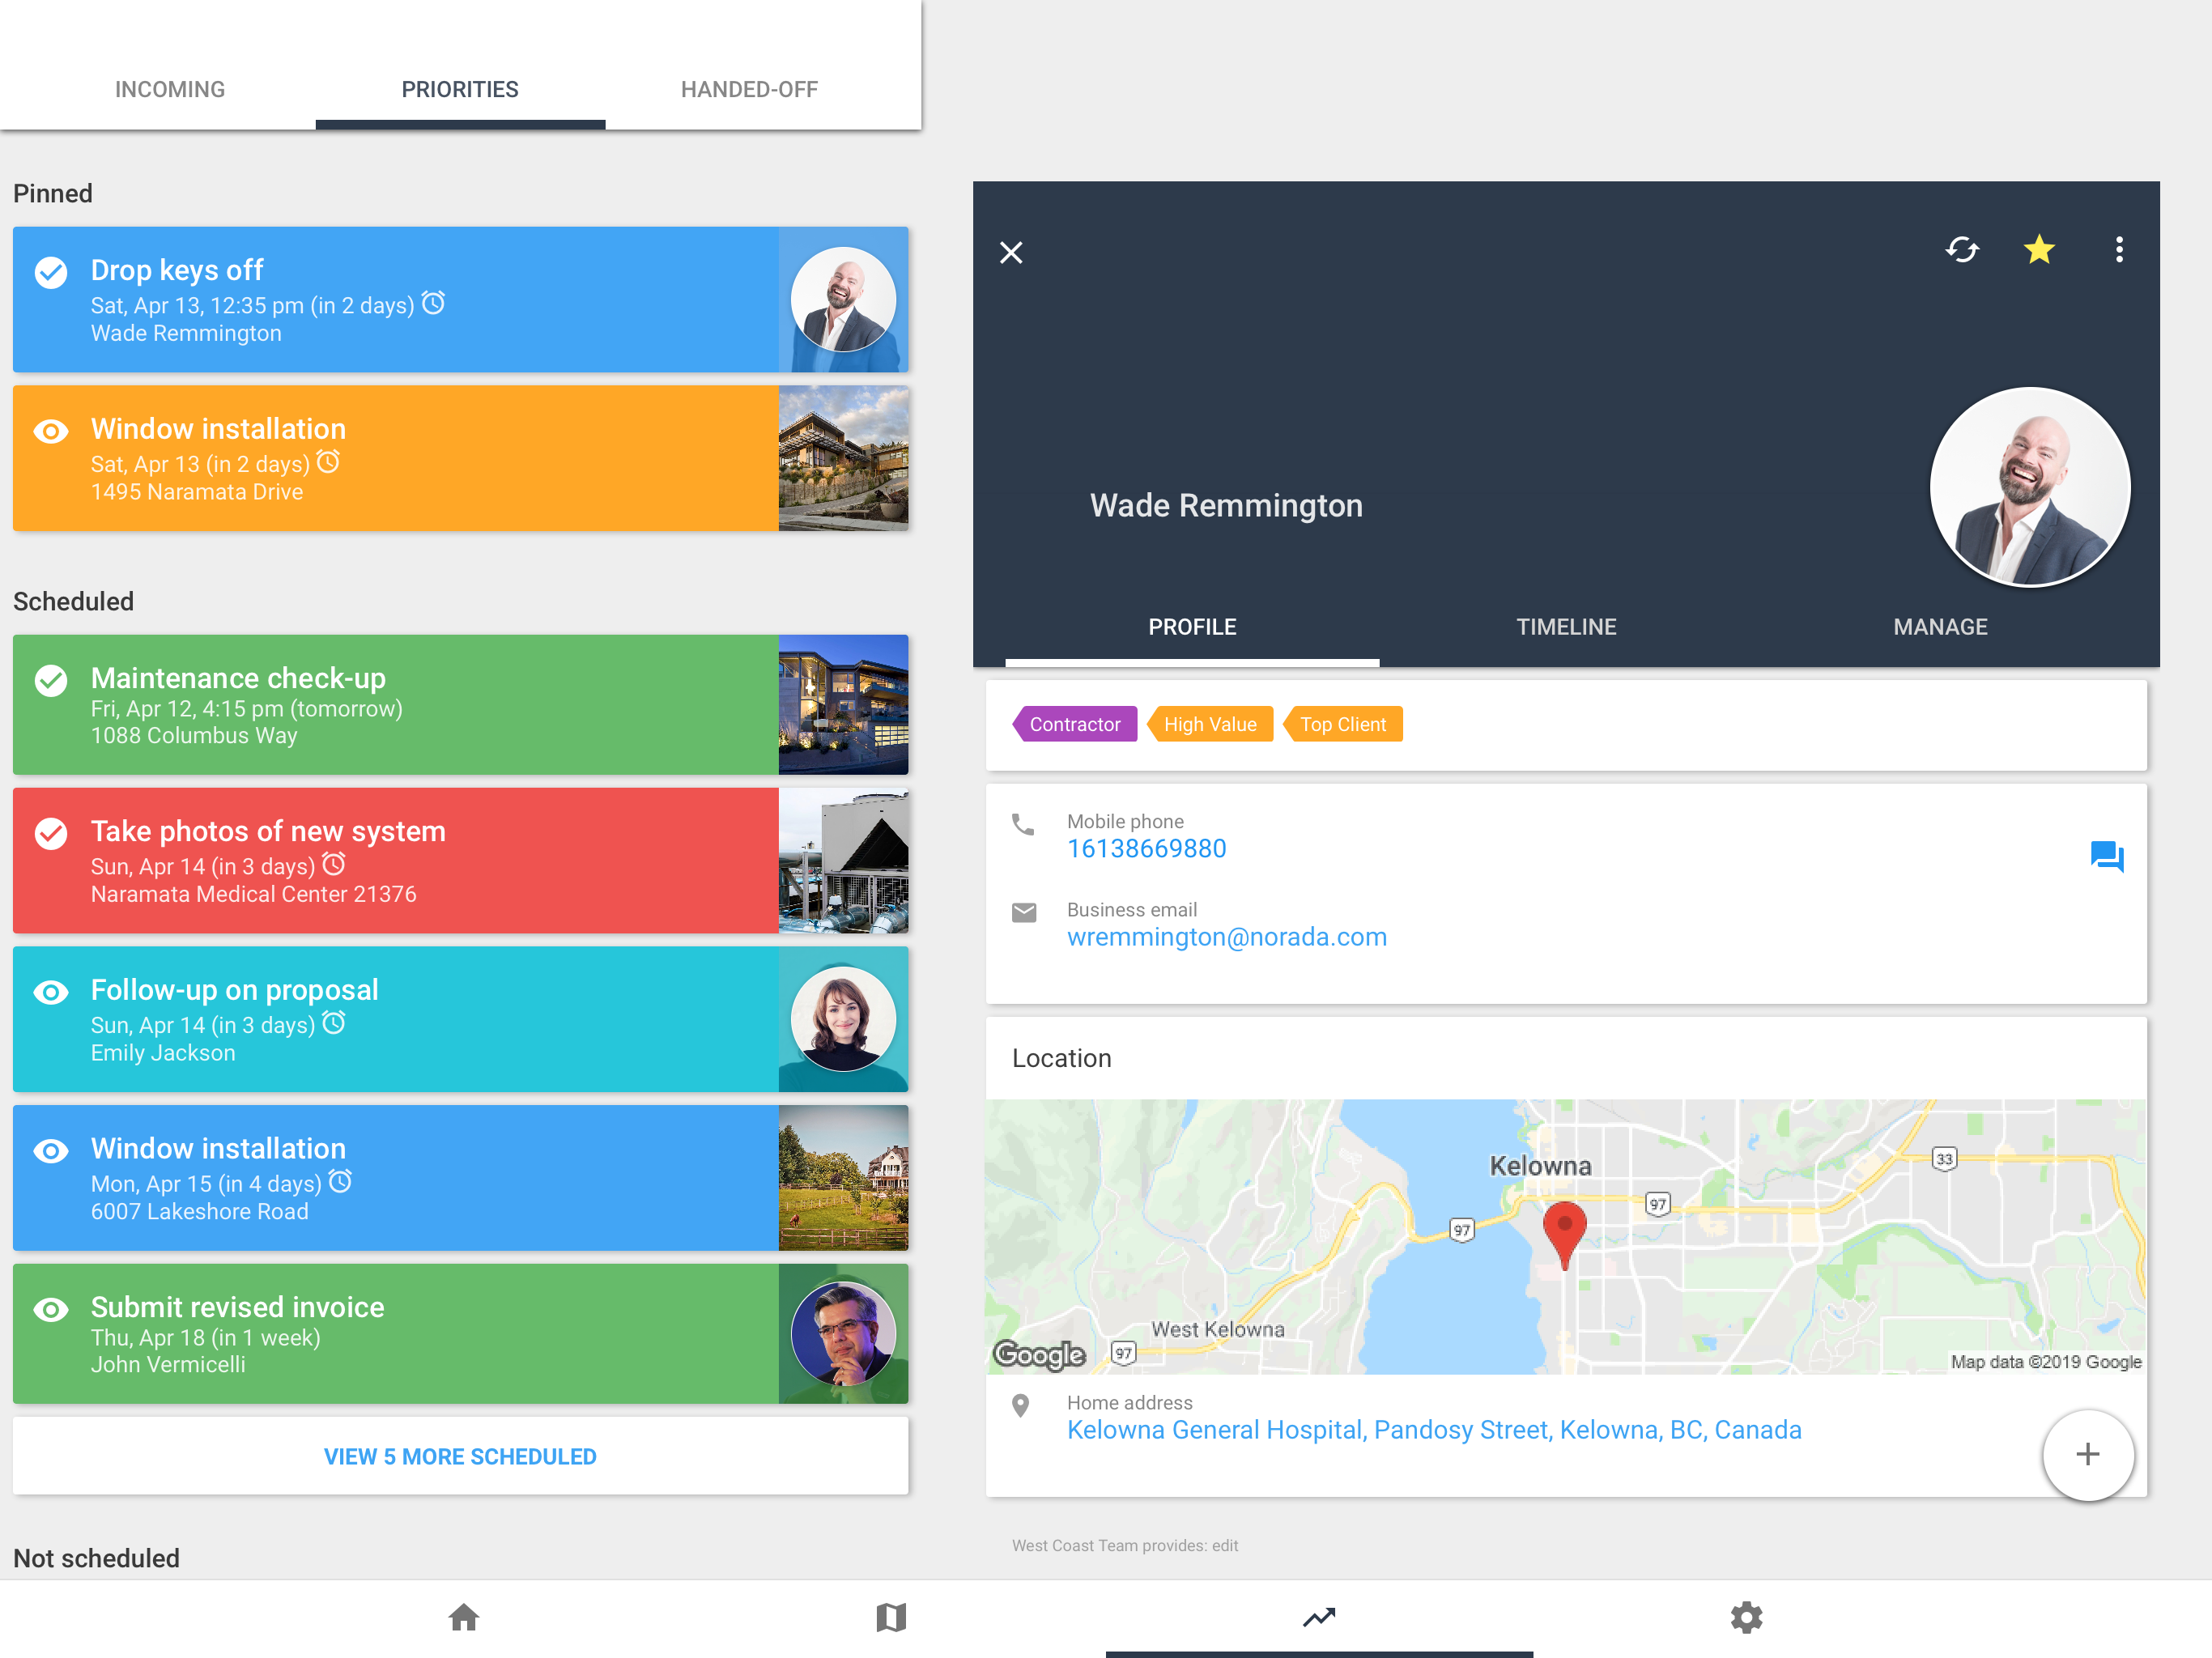Select the PRIORITIES tab
This screenshot has width=2212, height=1658.
pos(460,89)
